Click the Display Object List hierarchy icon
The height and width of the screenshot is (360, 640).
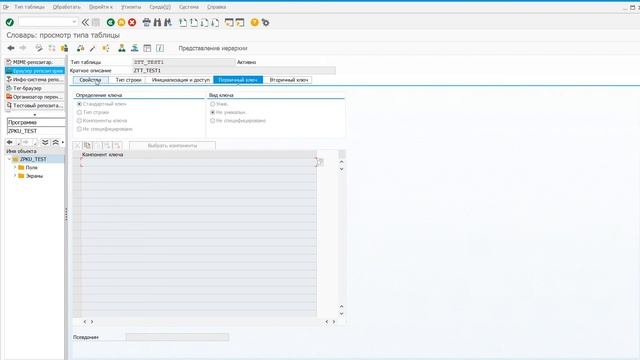point(122,48)
